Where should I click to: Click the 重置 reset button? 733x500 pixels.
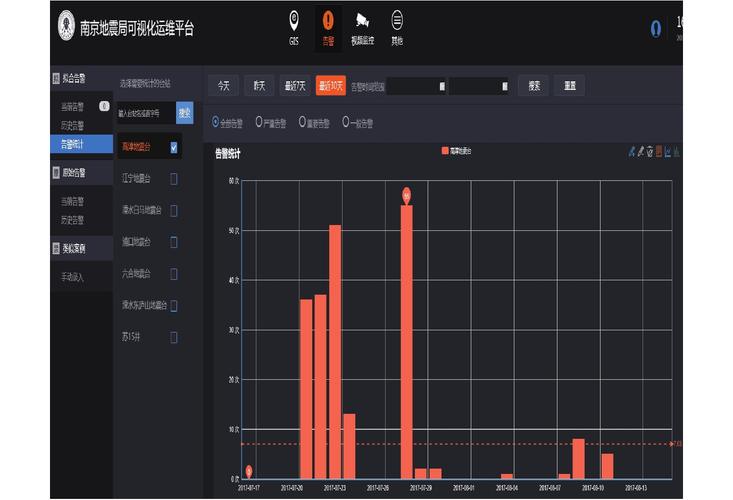point(569,86)
